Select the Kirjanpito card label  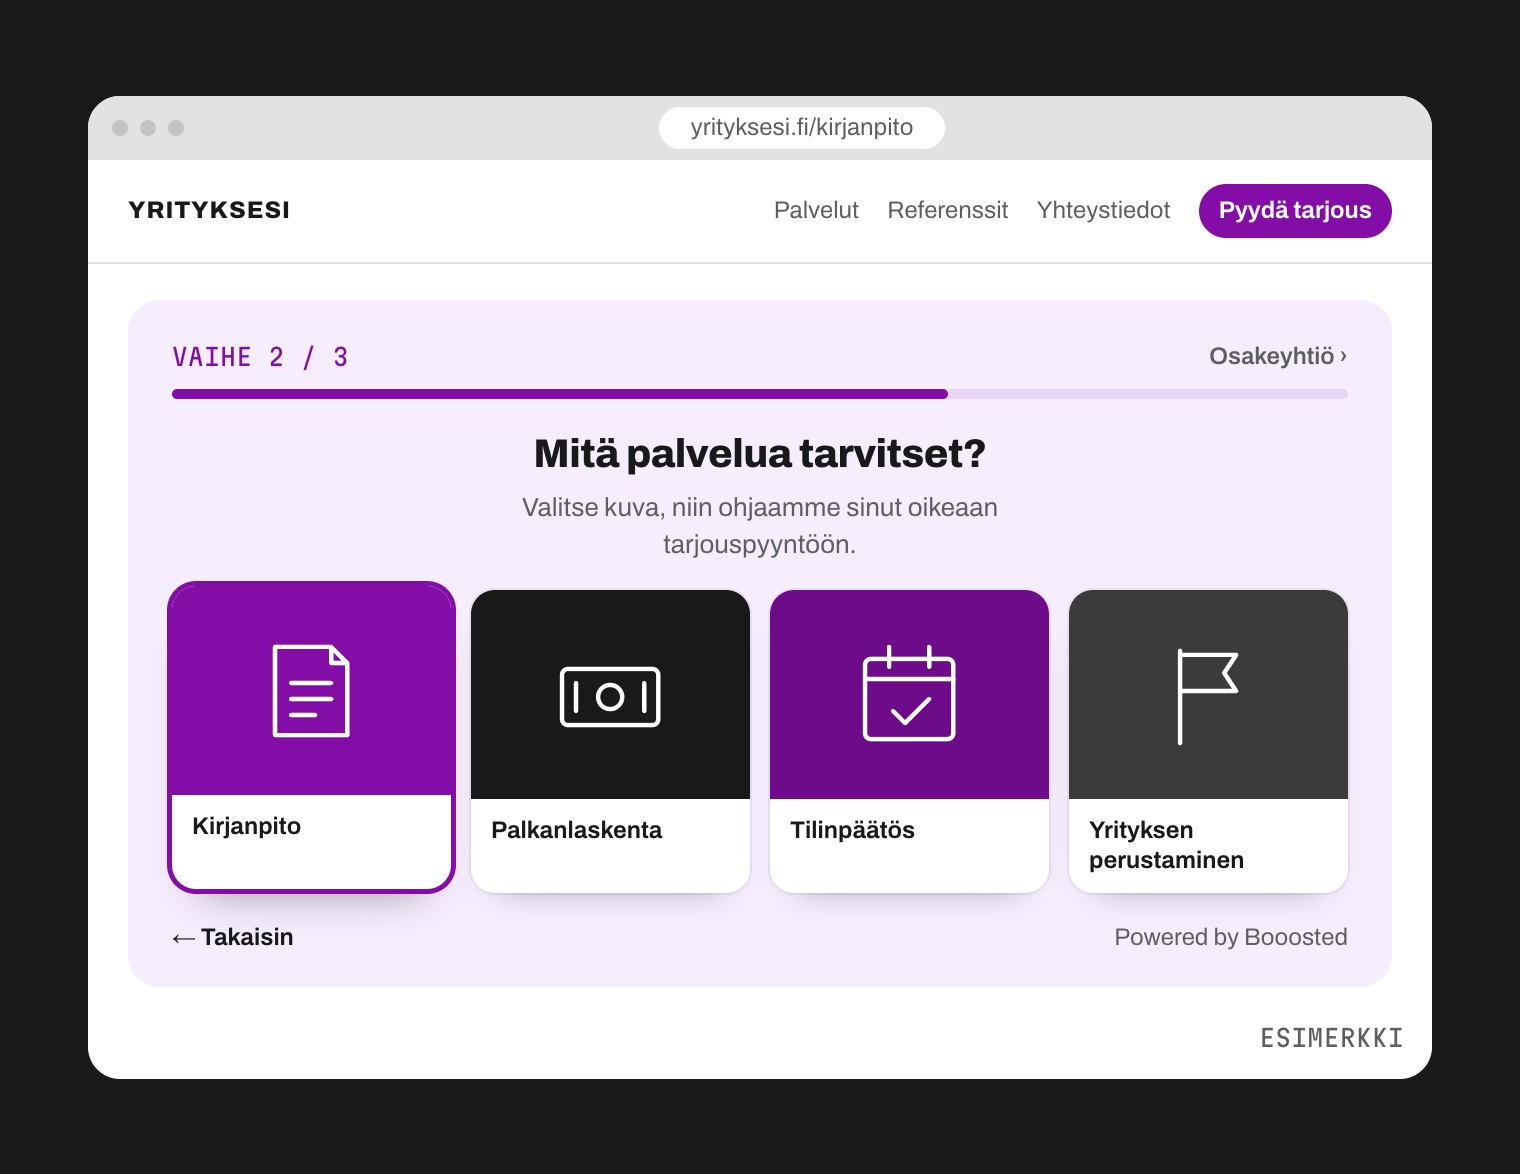(246, 826)
